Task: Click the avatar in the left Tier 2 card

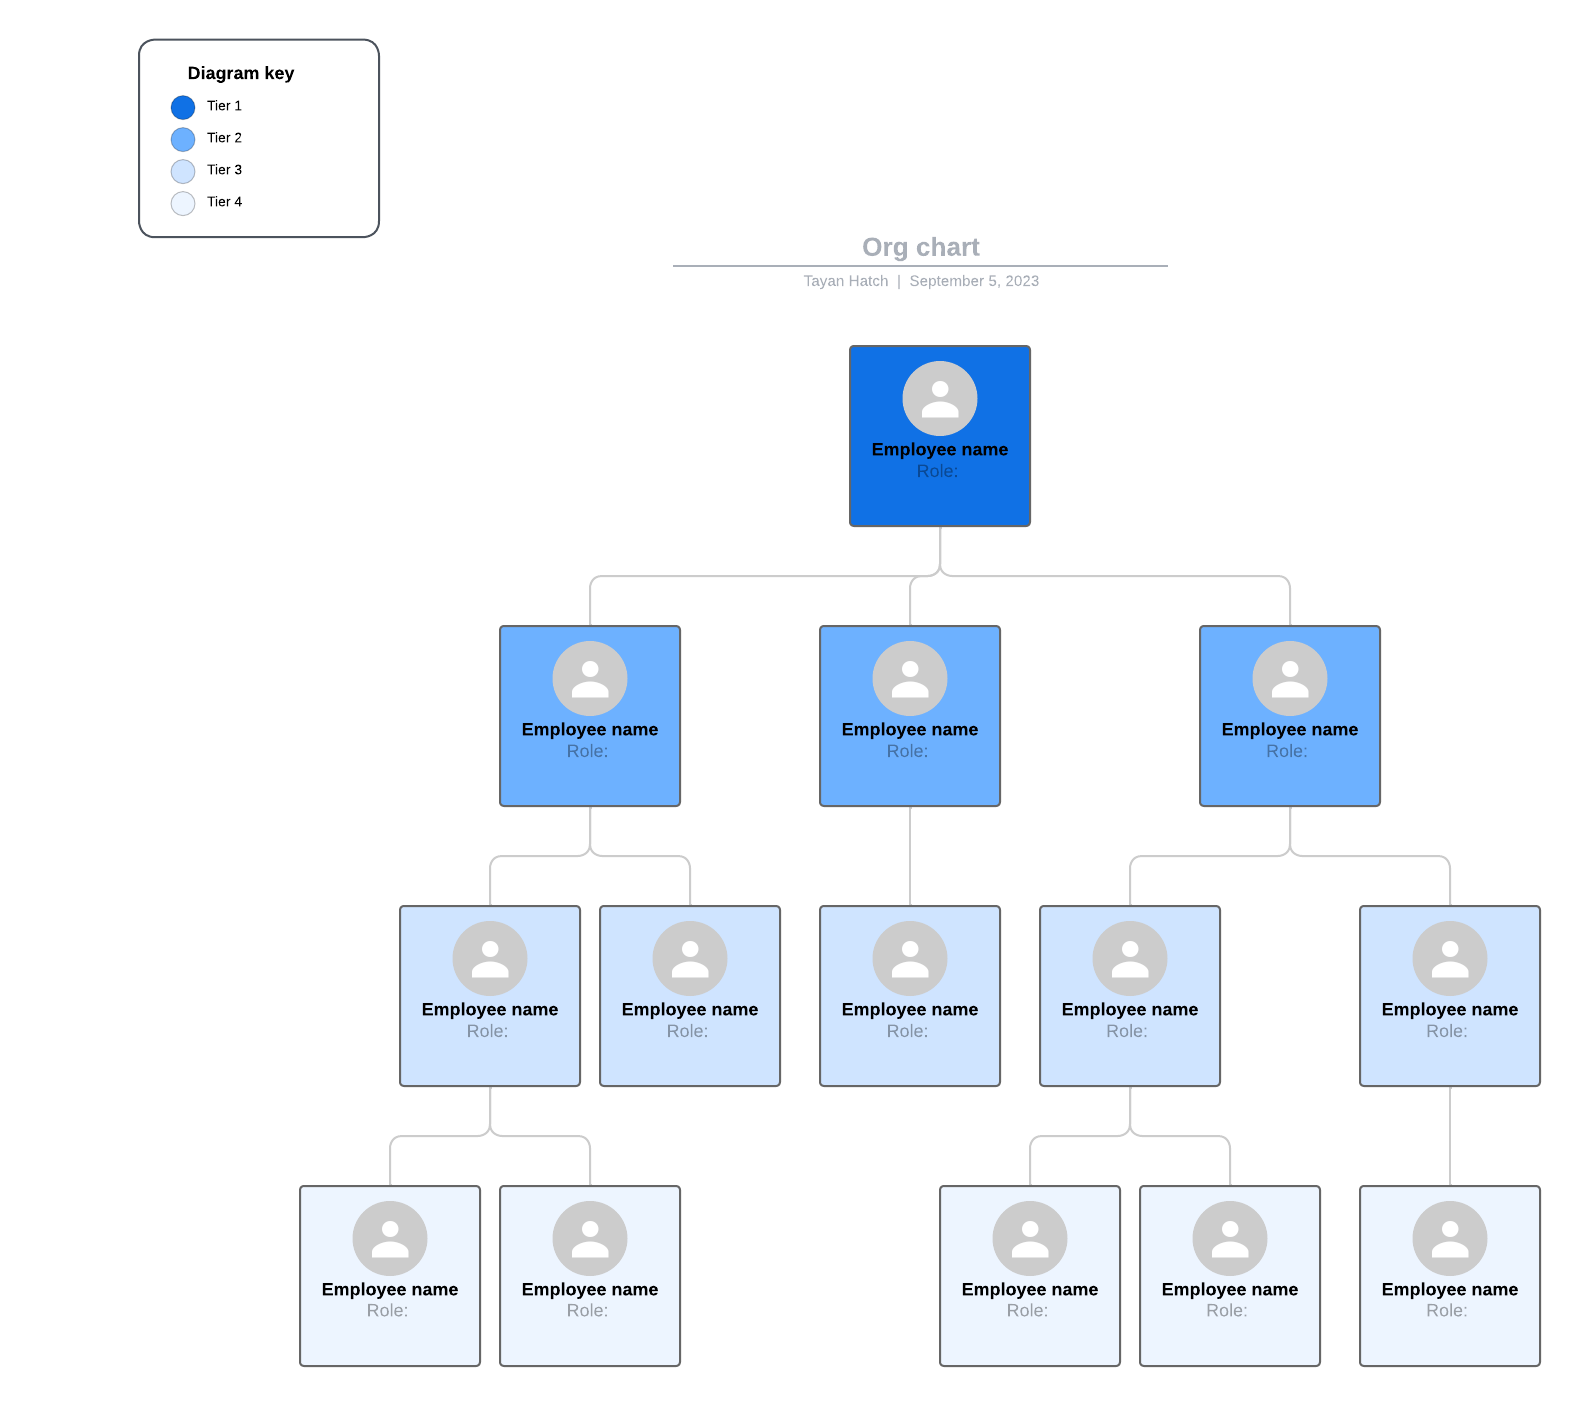Action: coord(589,678)
